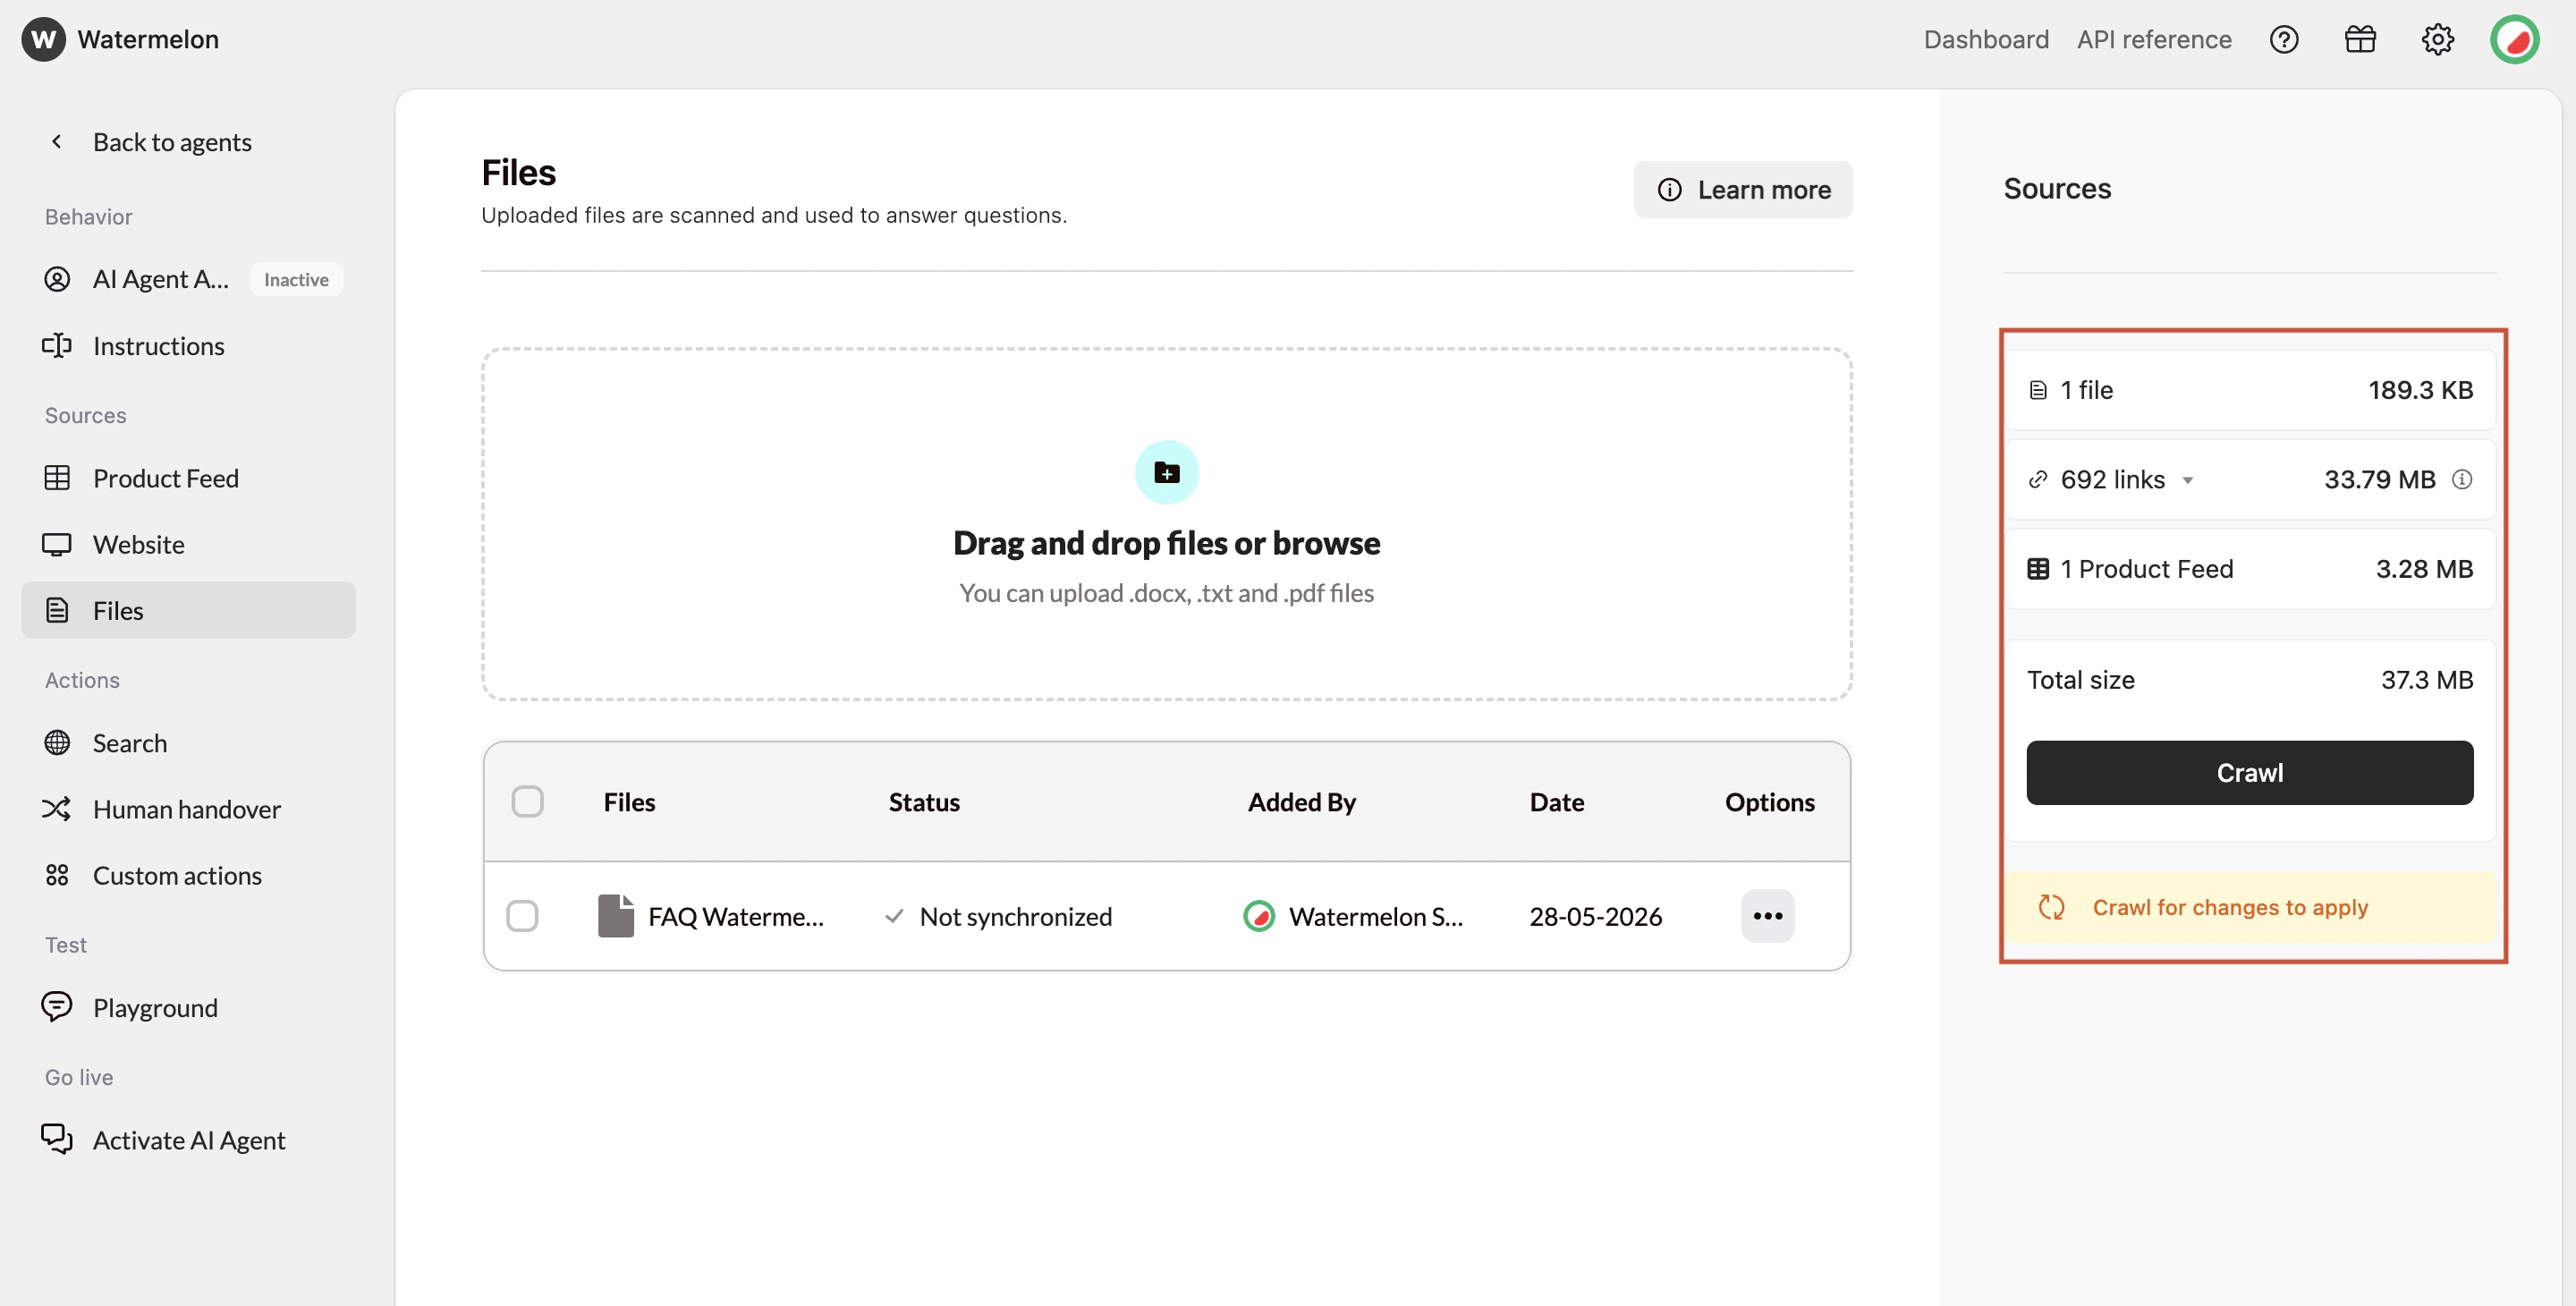Tick the select-all checkbox in table header
This screenshot has width=2576, height=1306.
coord(527,802)
